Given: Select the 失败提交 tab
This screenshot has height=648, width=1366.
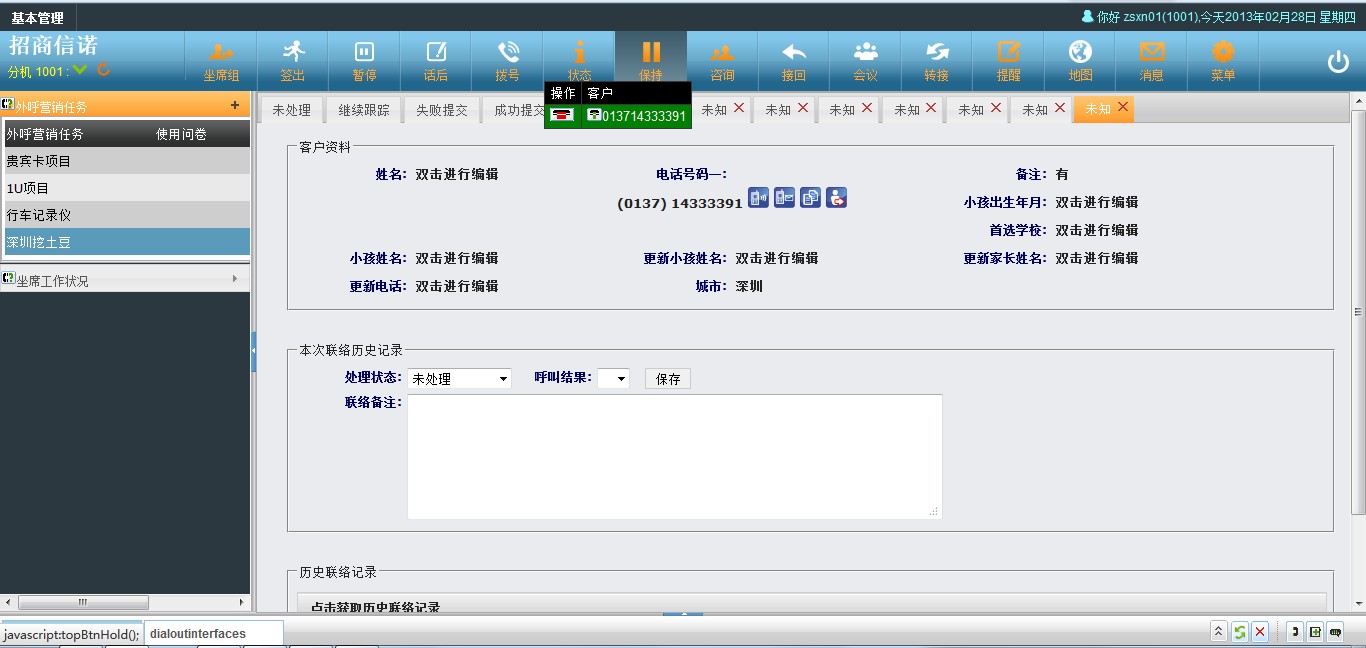Looking at the screenshot, I should pos(442,110).
